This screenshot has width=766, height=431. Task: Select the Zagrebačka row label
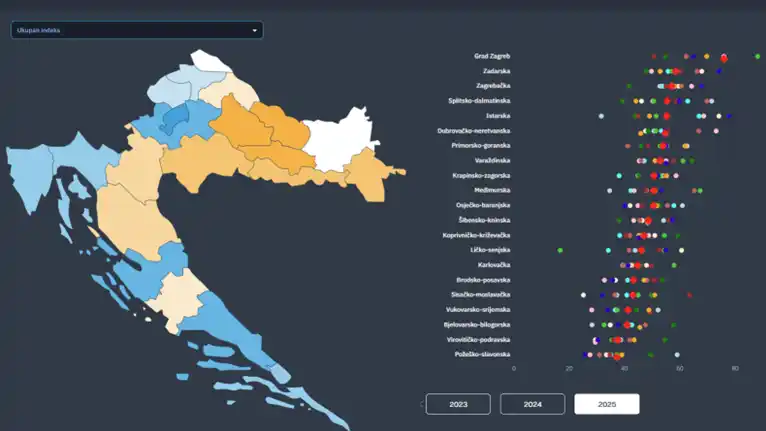click(x=493, y=86)
